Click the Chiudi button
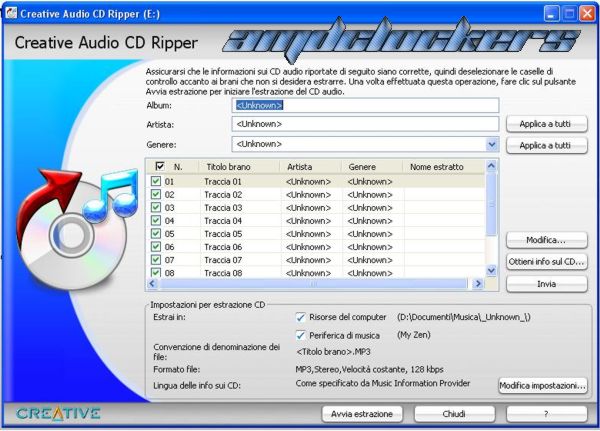The image size is (600, 431). point(454,413)
